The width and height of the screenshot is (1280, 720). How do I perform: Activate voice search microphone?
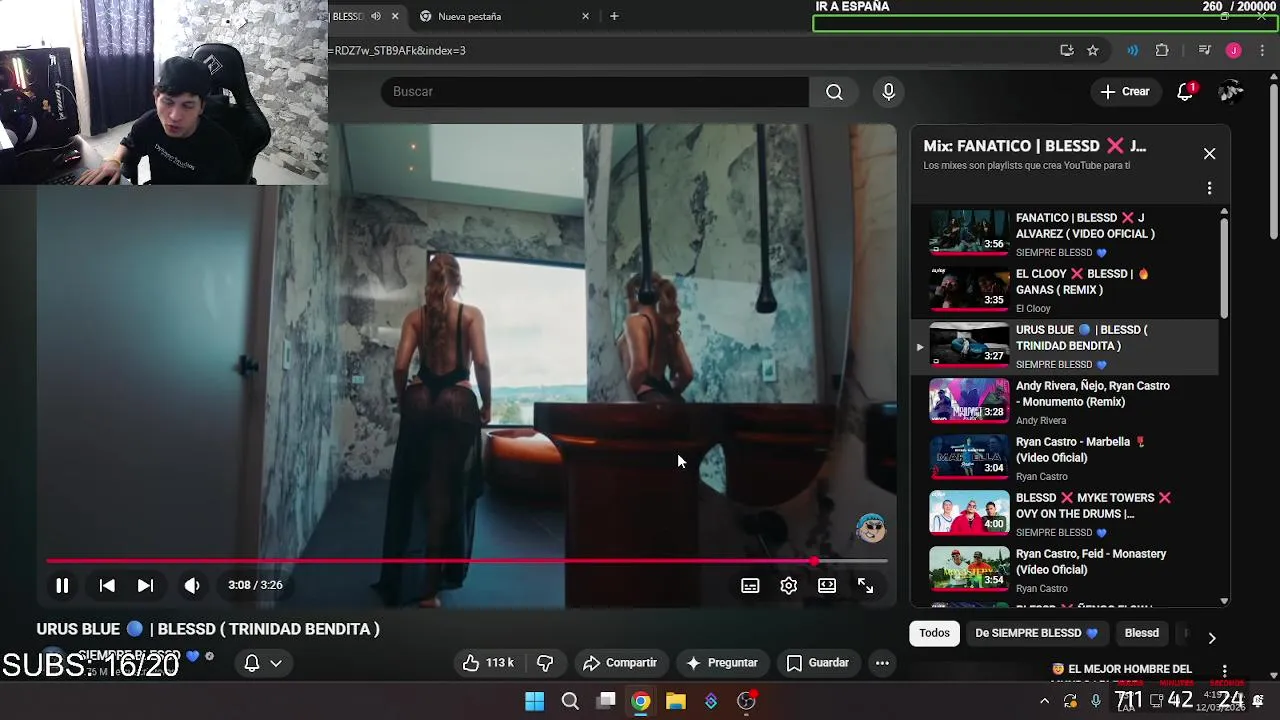889,92
